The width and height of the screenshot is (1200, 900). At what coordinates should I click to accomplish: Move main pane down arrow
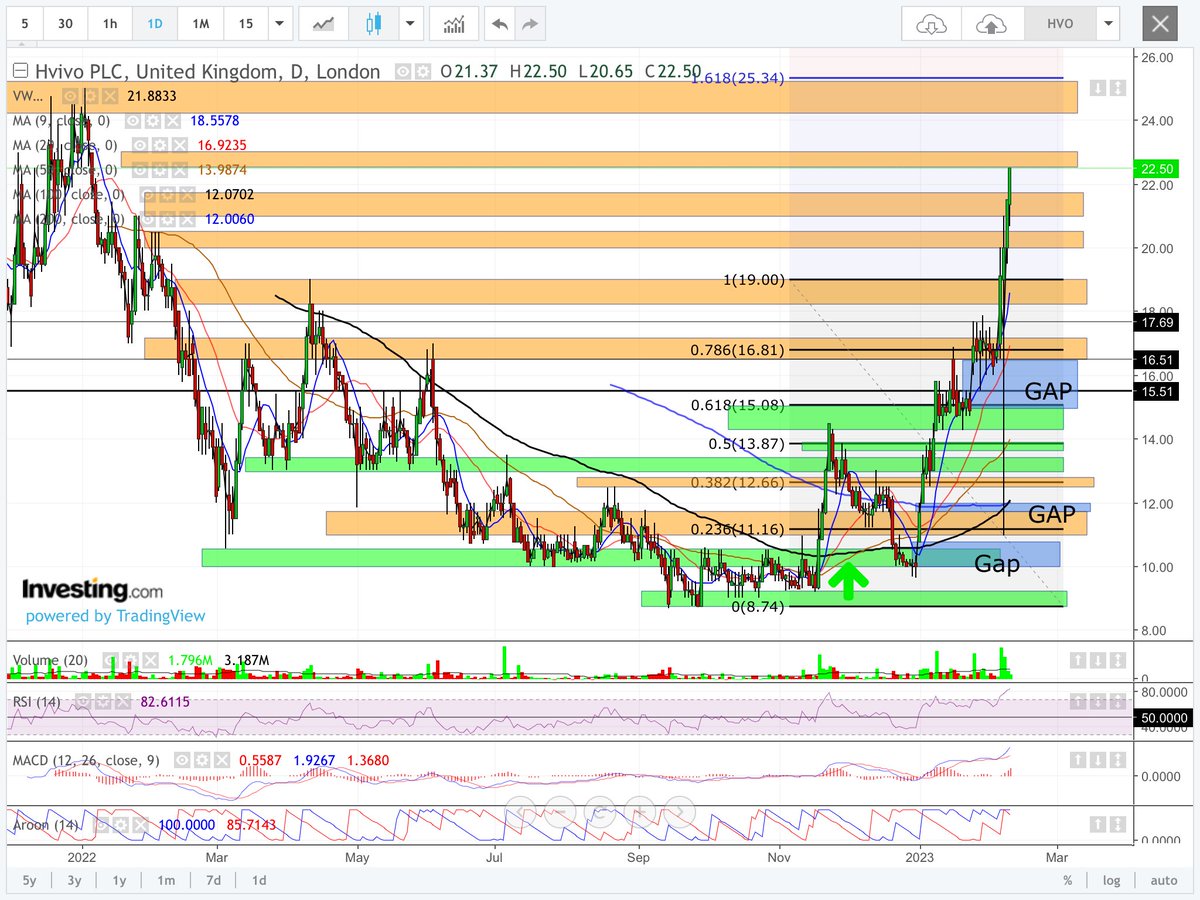(1098, 88)
